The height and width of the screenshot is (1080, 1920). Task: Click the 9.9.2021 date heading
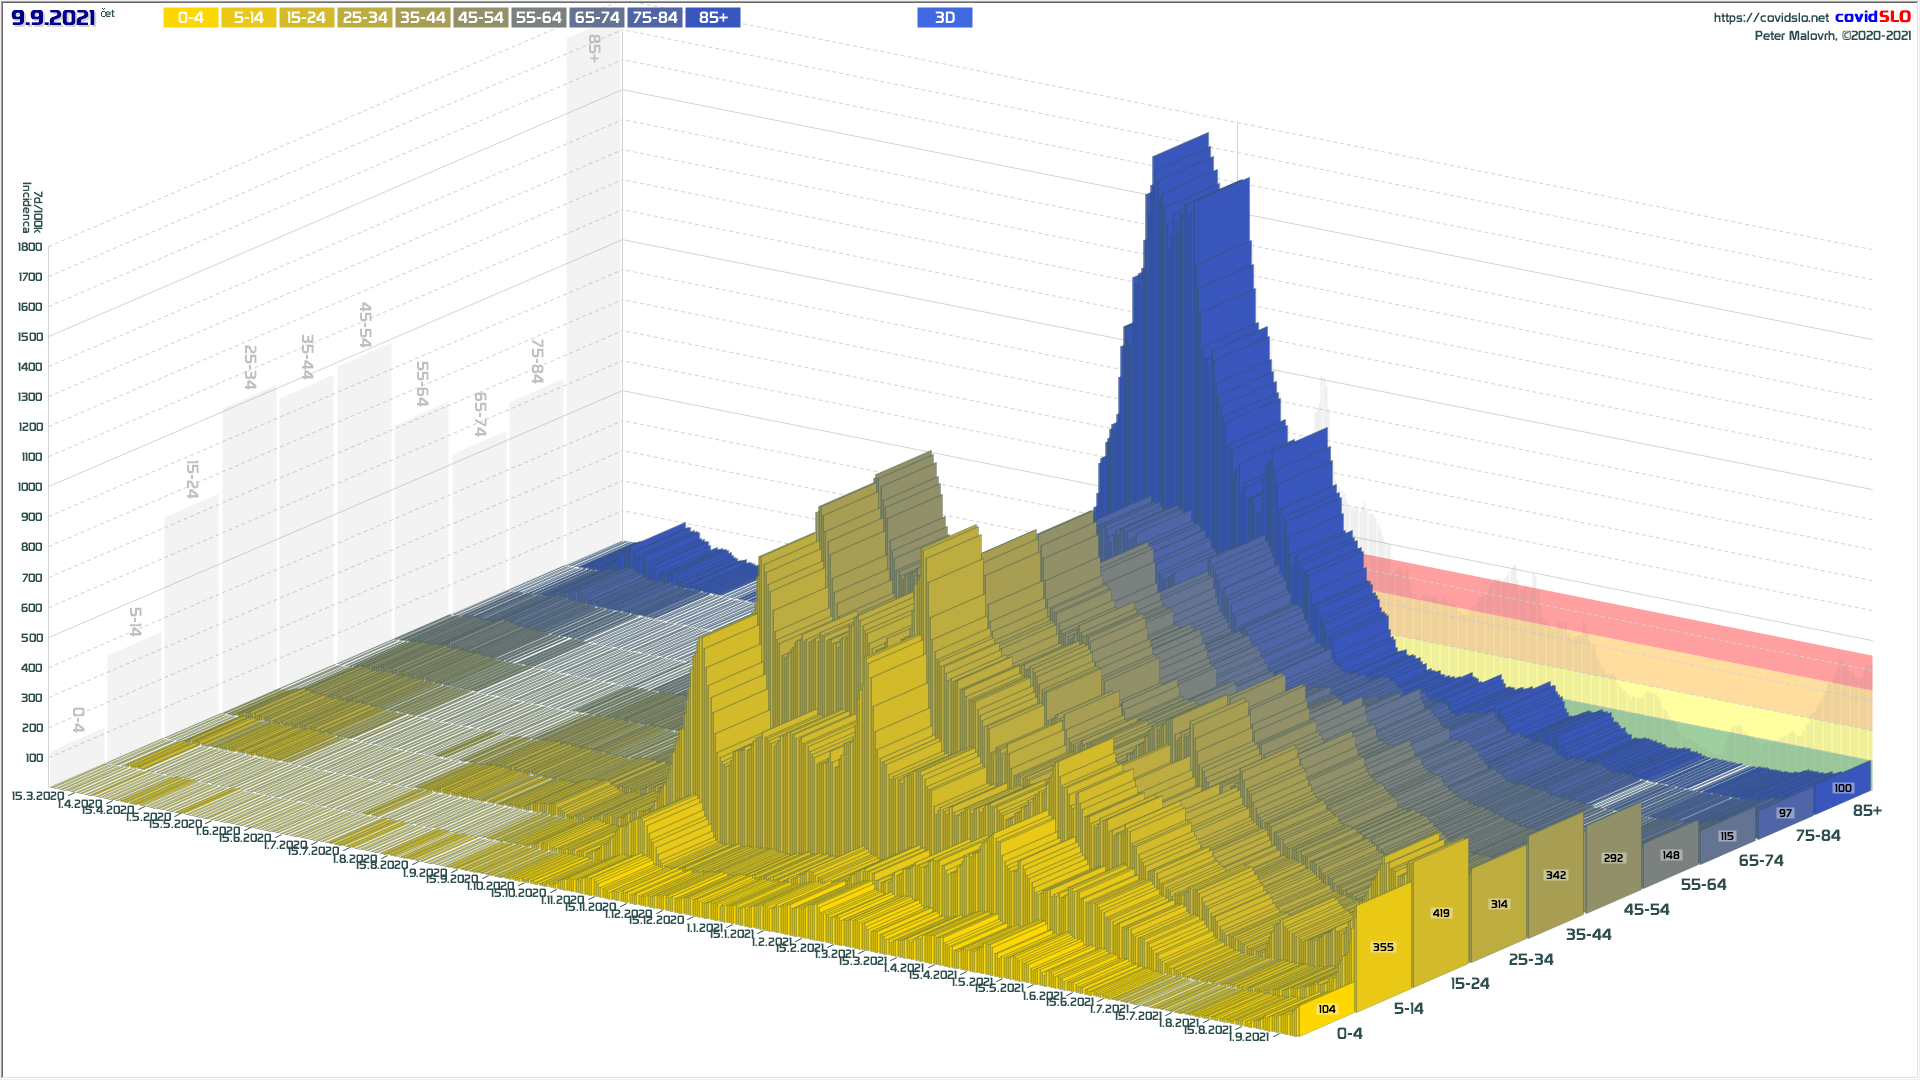tap(53, 18)
